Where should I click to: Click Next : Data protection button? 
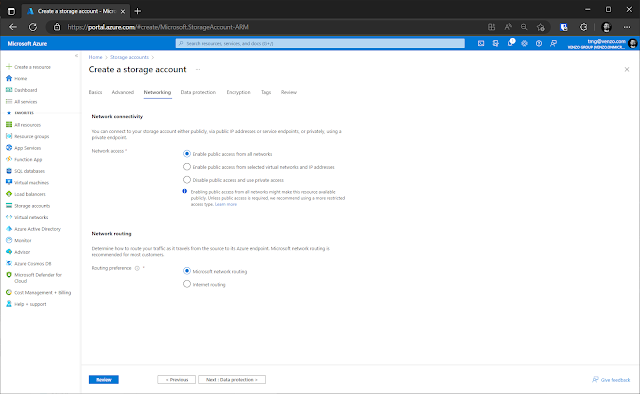click(232, 380)
